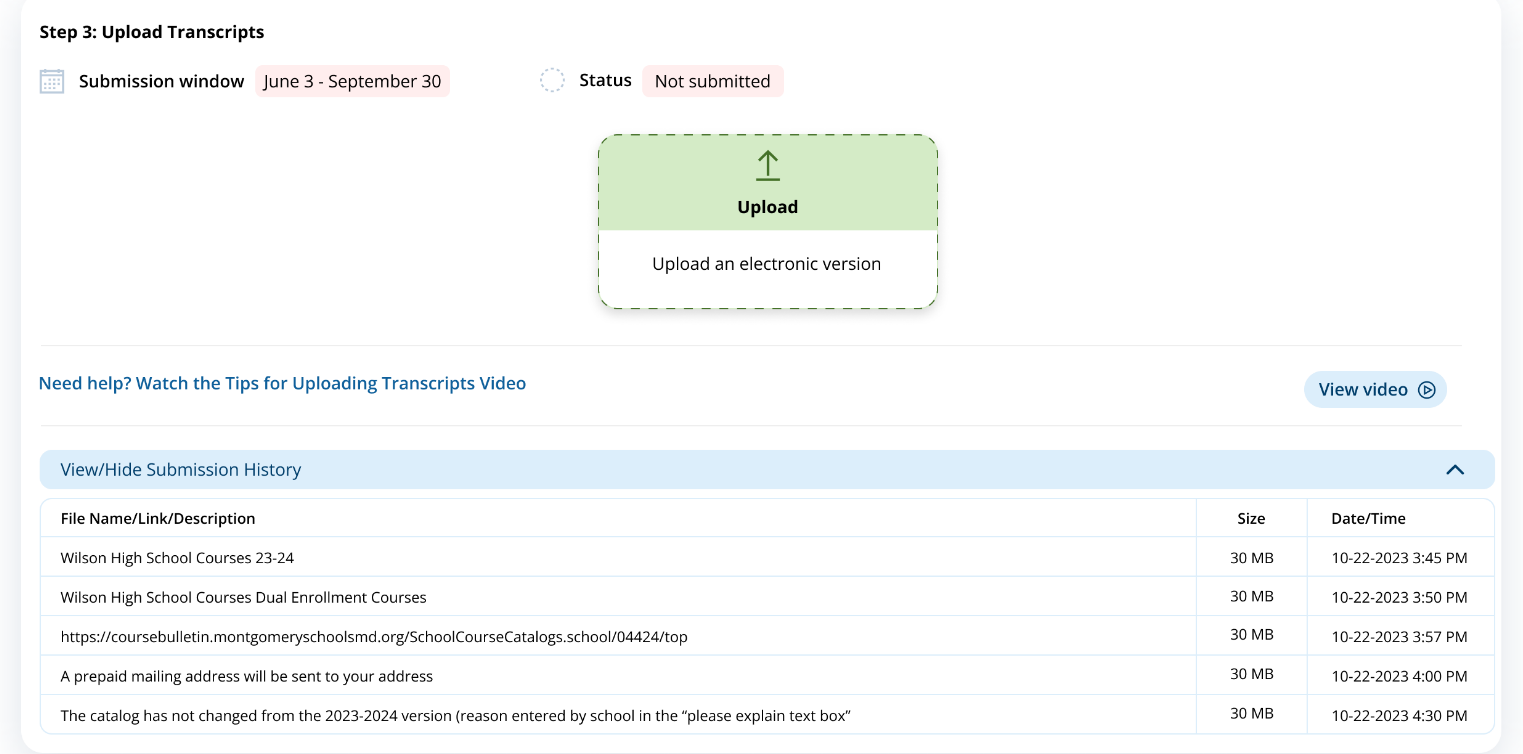Viewport: 1523px width, 754px height.
Task: Click the dashed circle Status icon
Action: tap(552, 81)
